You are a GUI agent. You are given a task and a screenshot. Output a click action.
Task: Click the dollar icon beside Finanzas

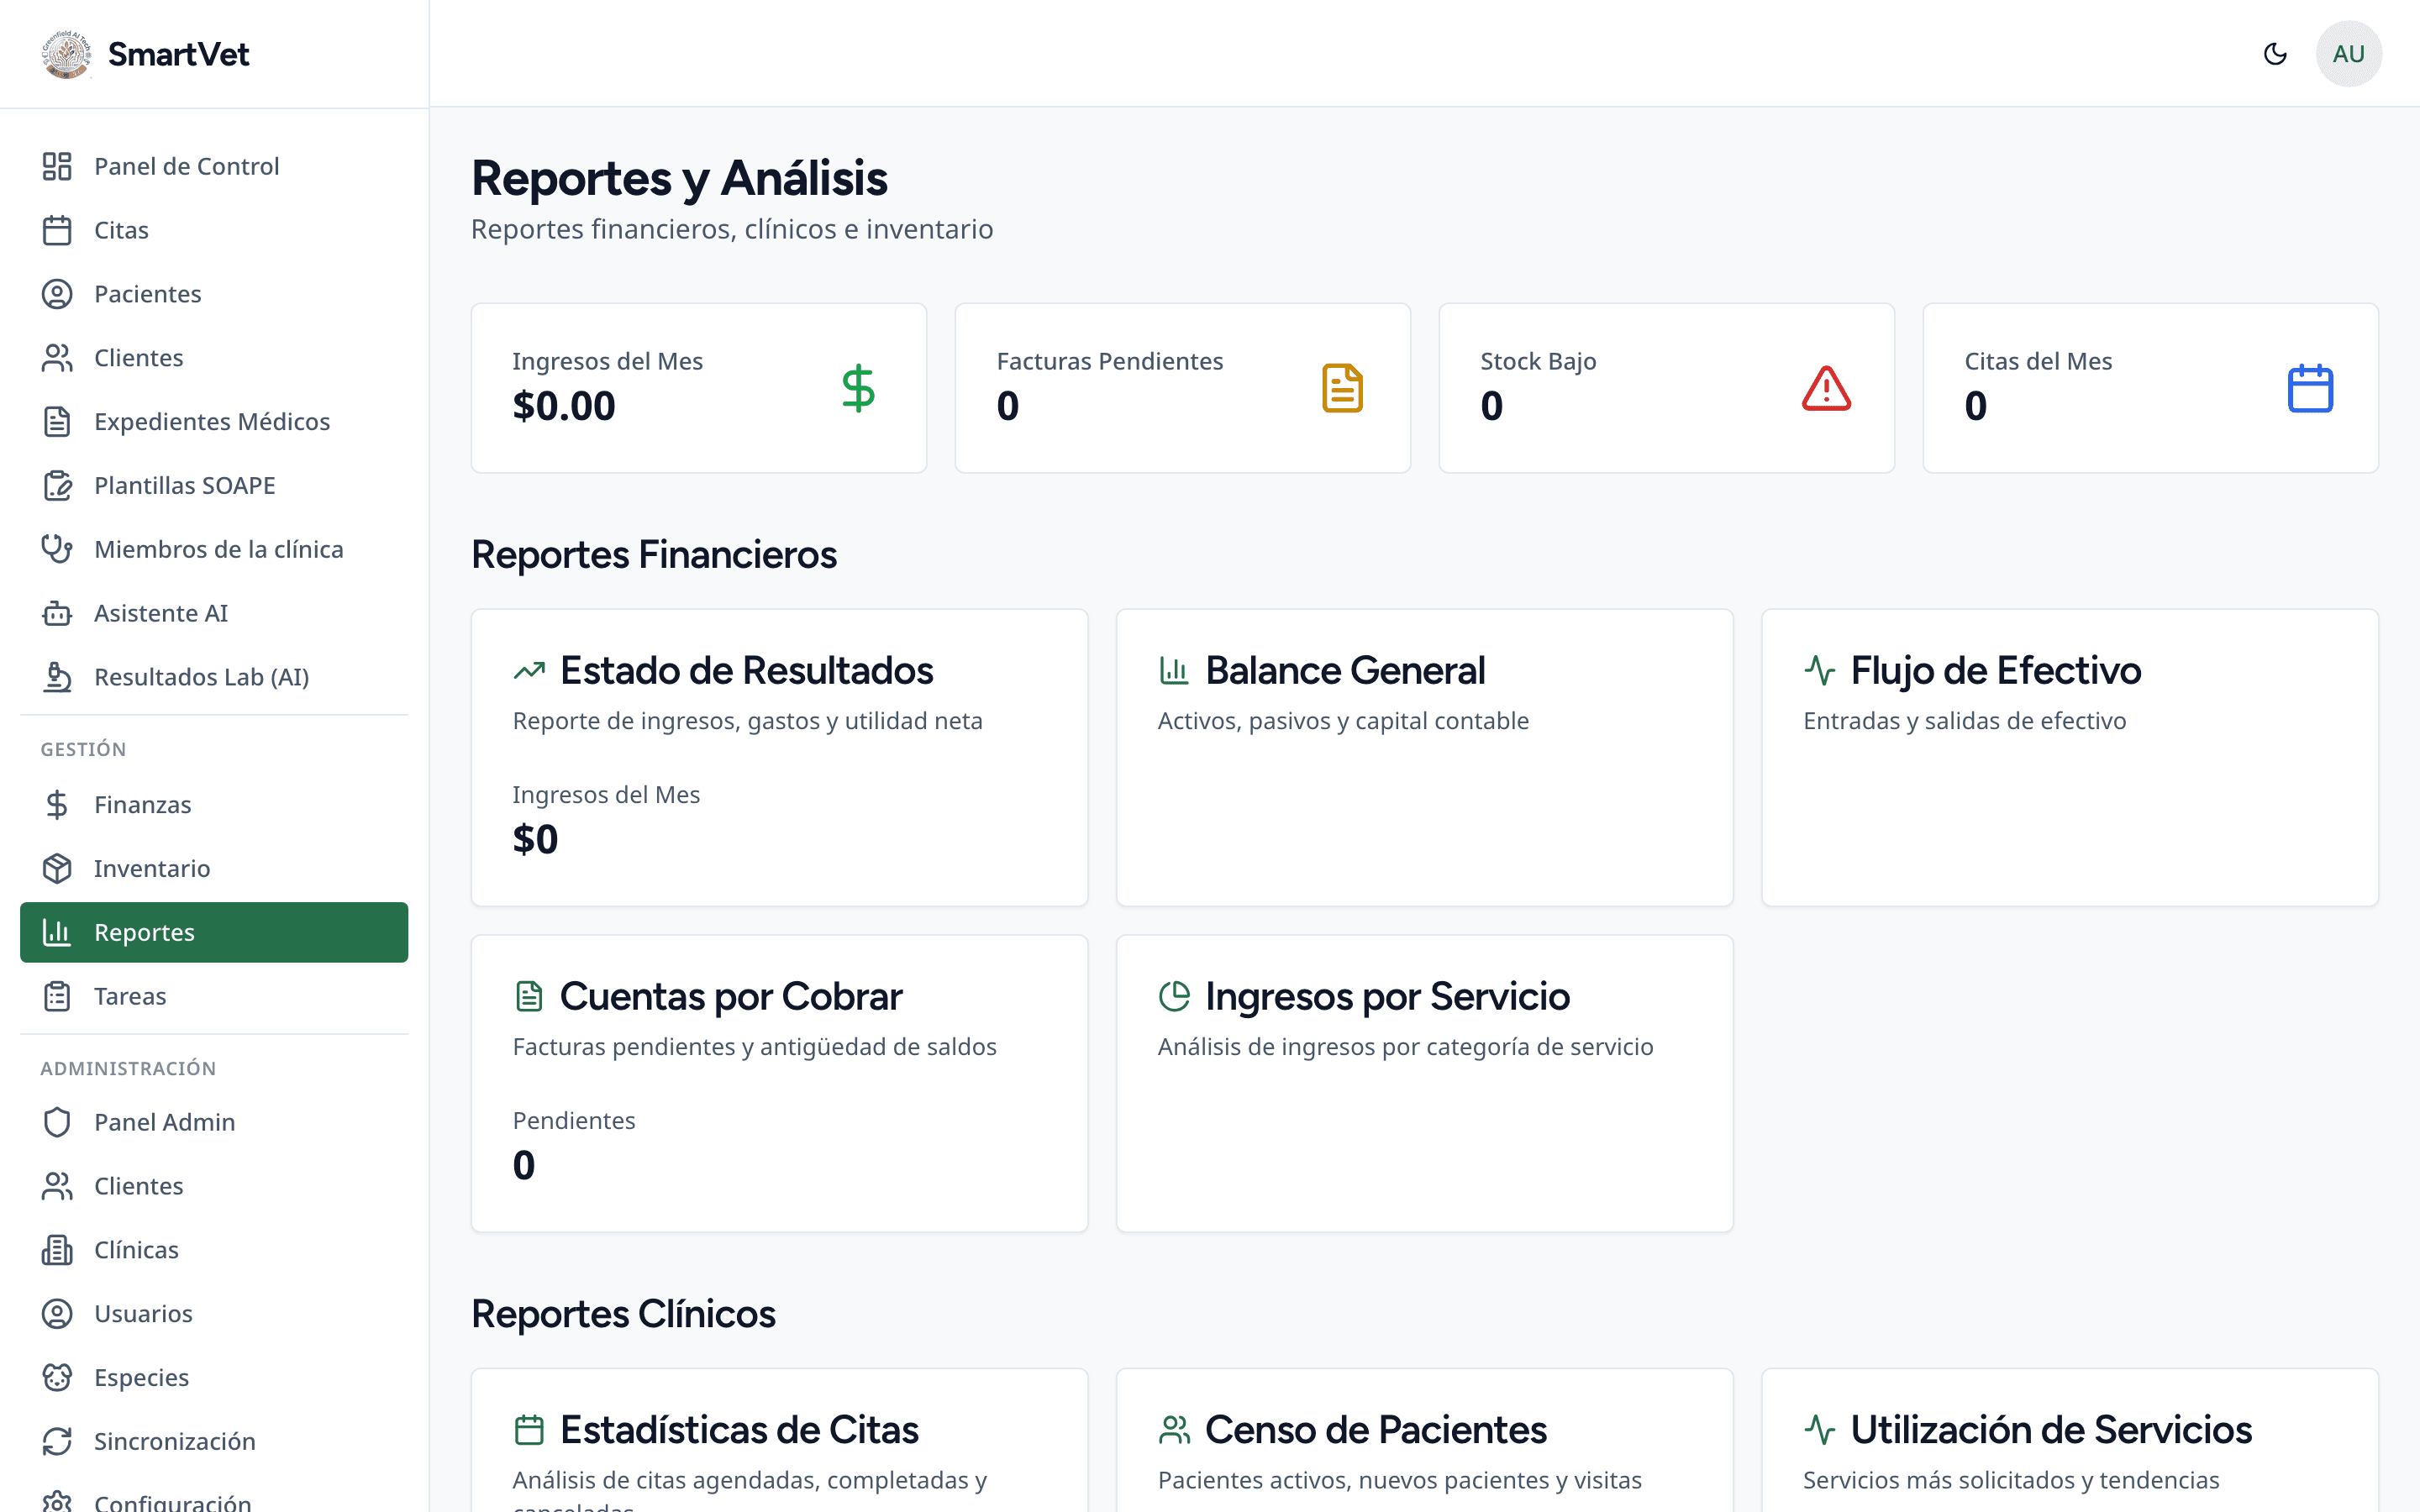tap(57, 805)
